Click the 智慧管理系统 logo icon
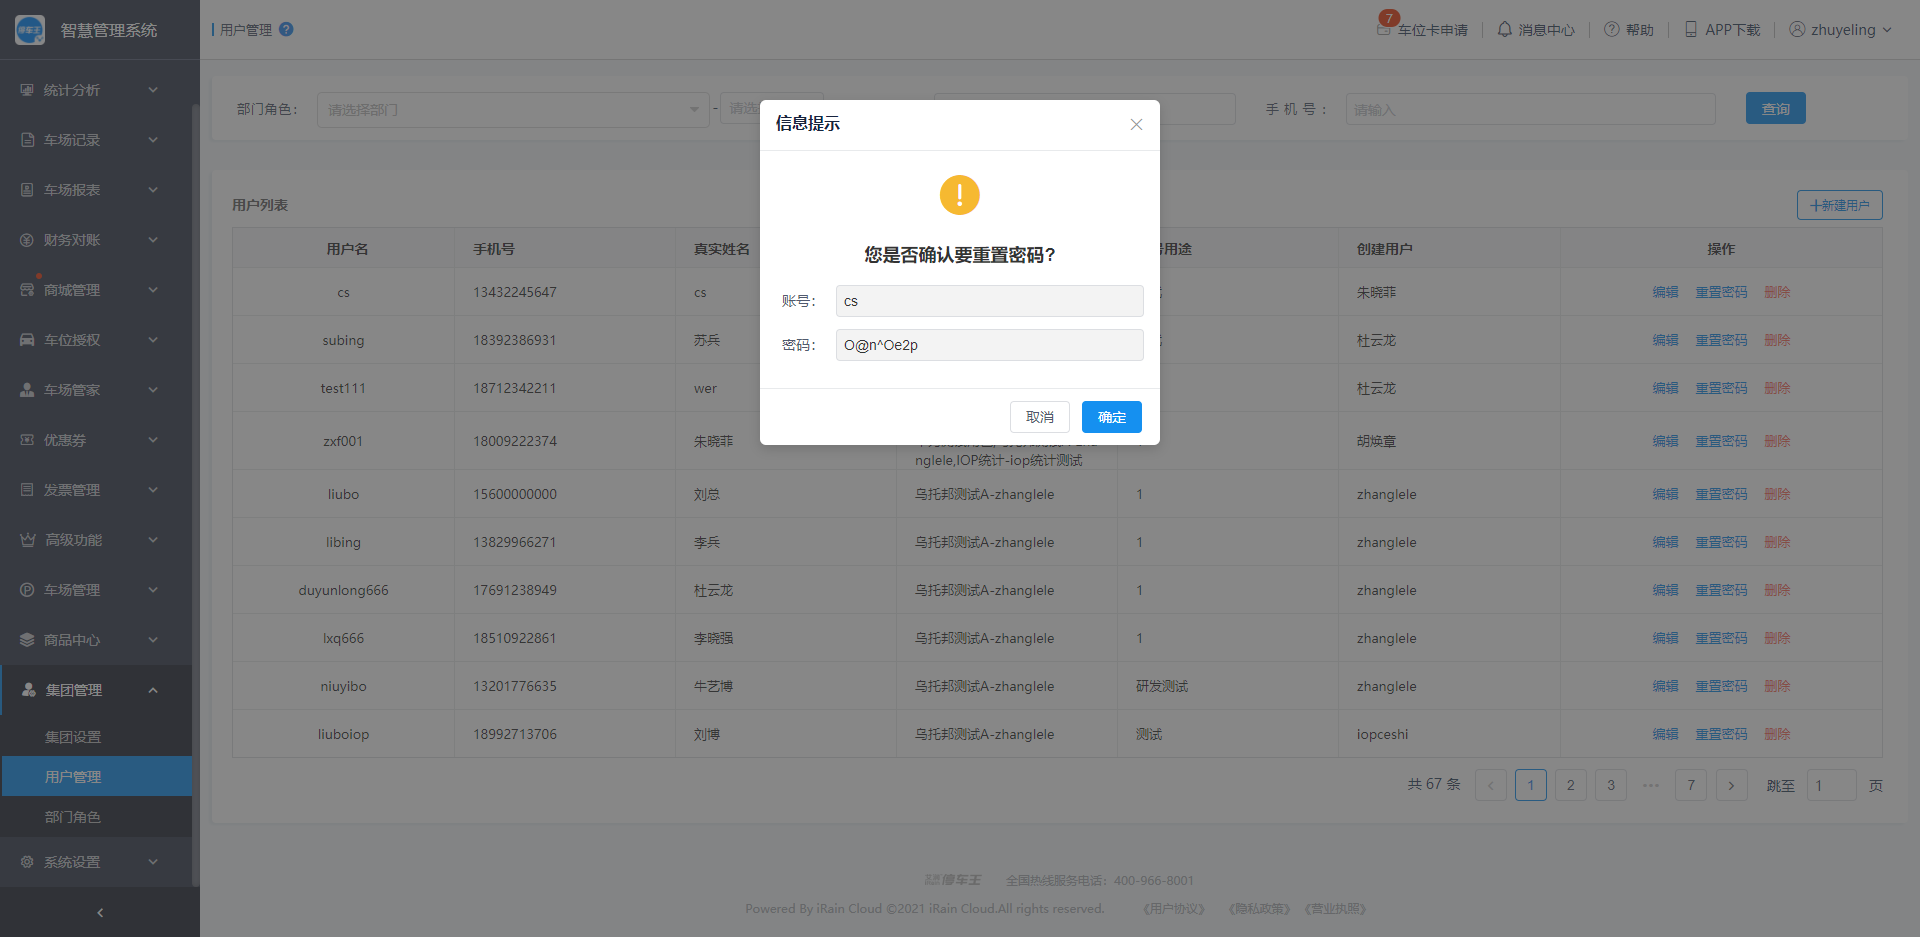 click(30, 30)
